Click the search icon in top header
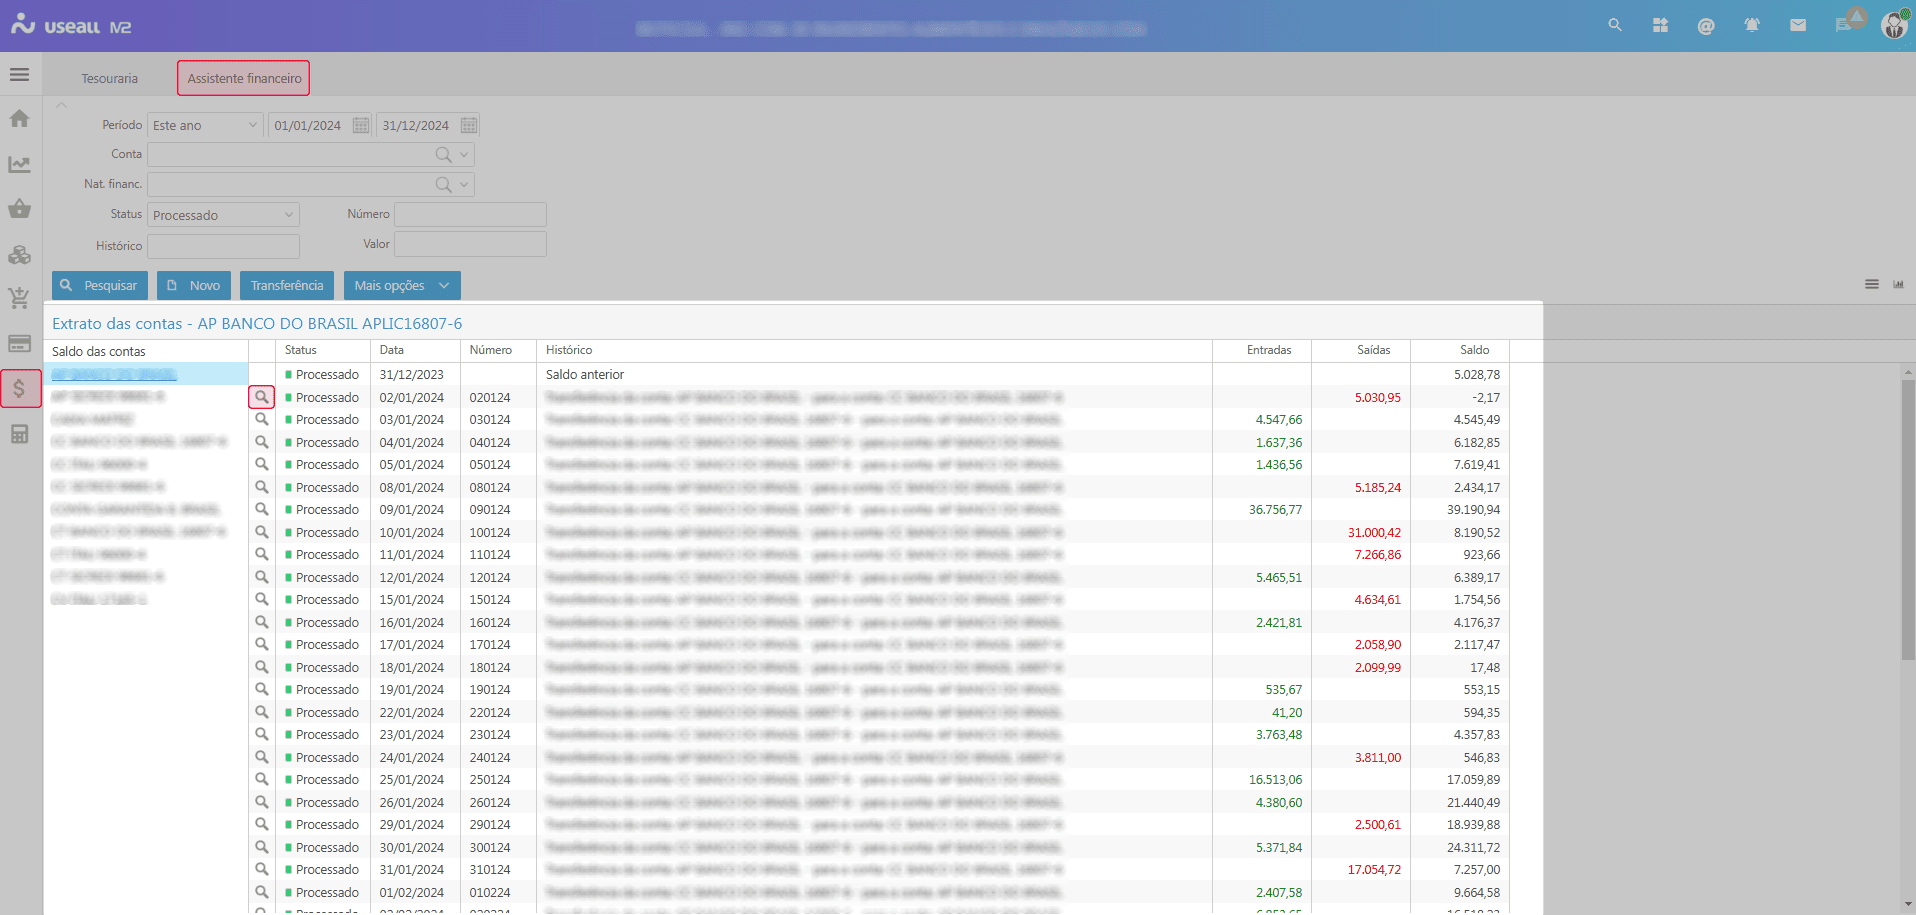The image size is (1916, 915). pos(1615,25)
